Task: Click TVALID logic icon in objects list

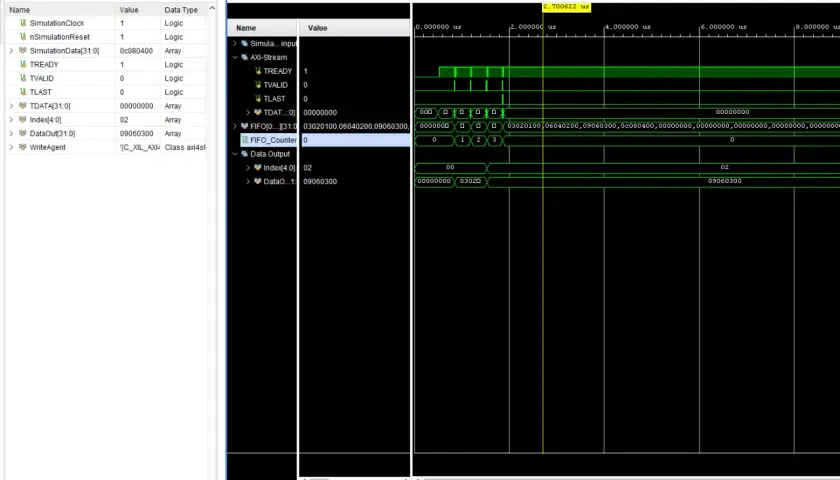Action: [x=22, y=78]
